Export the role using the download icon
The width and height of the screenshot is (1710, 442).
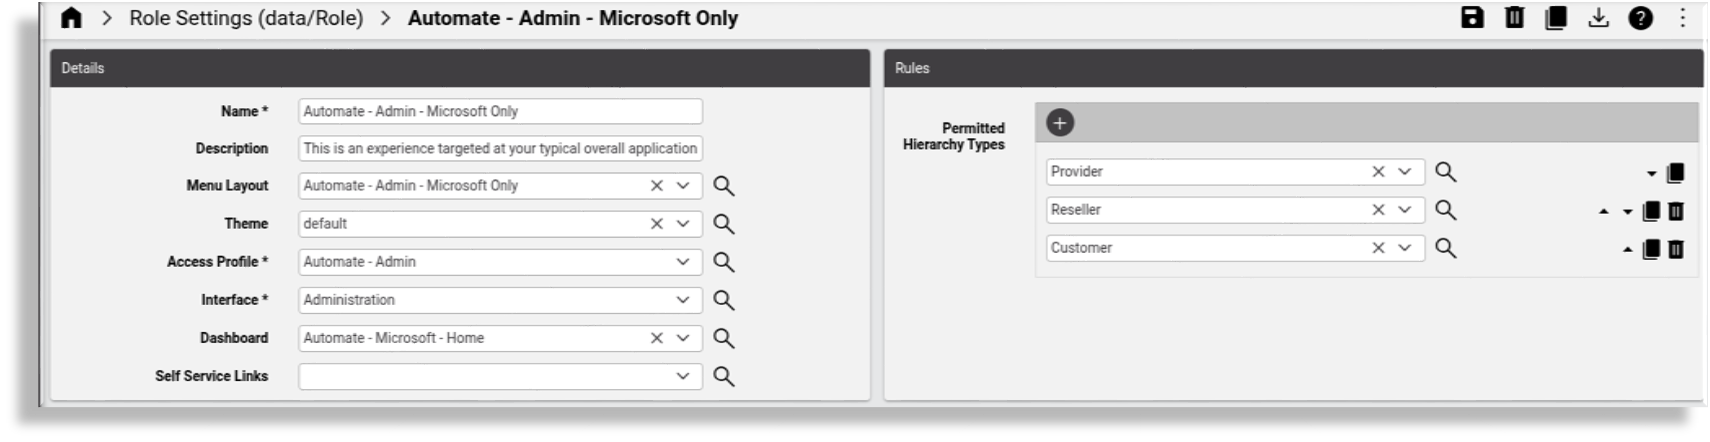click(x=1598, y=18)
